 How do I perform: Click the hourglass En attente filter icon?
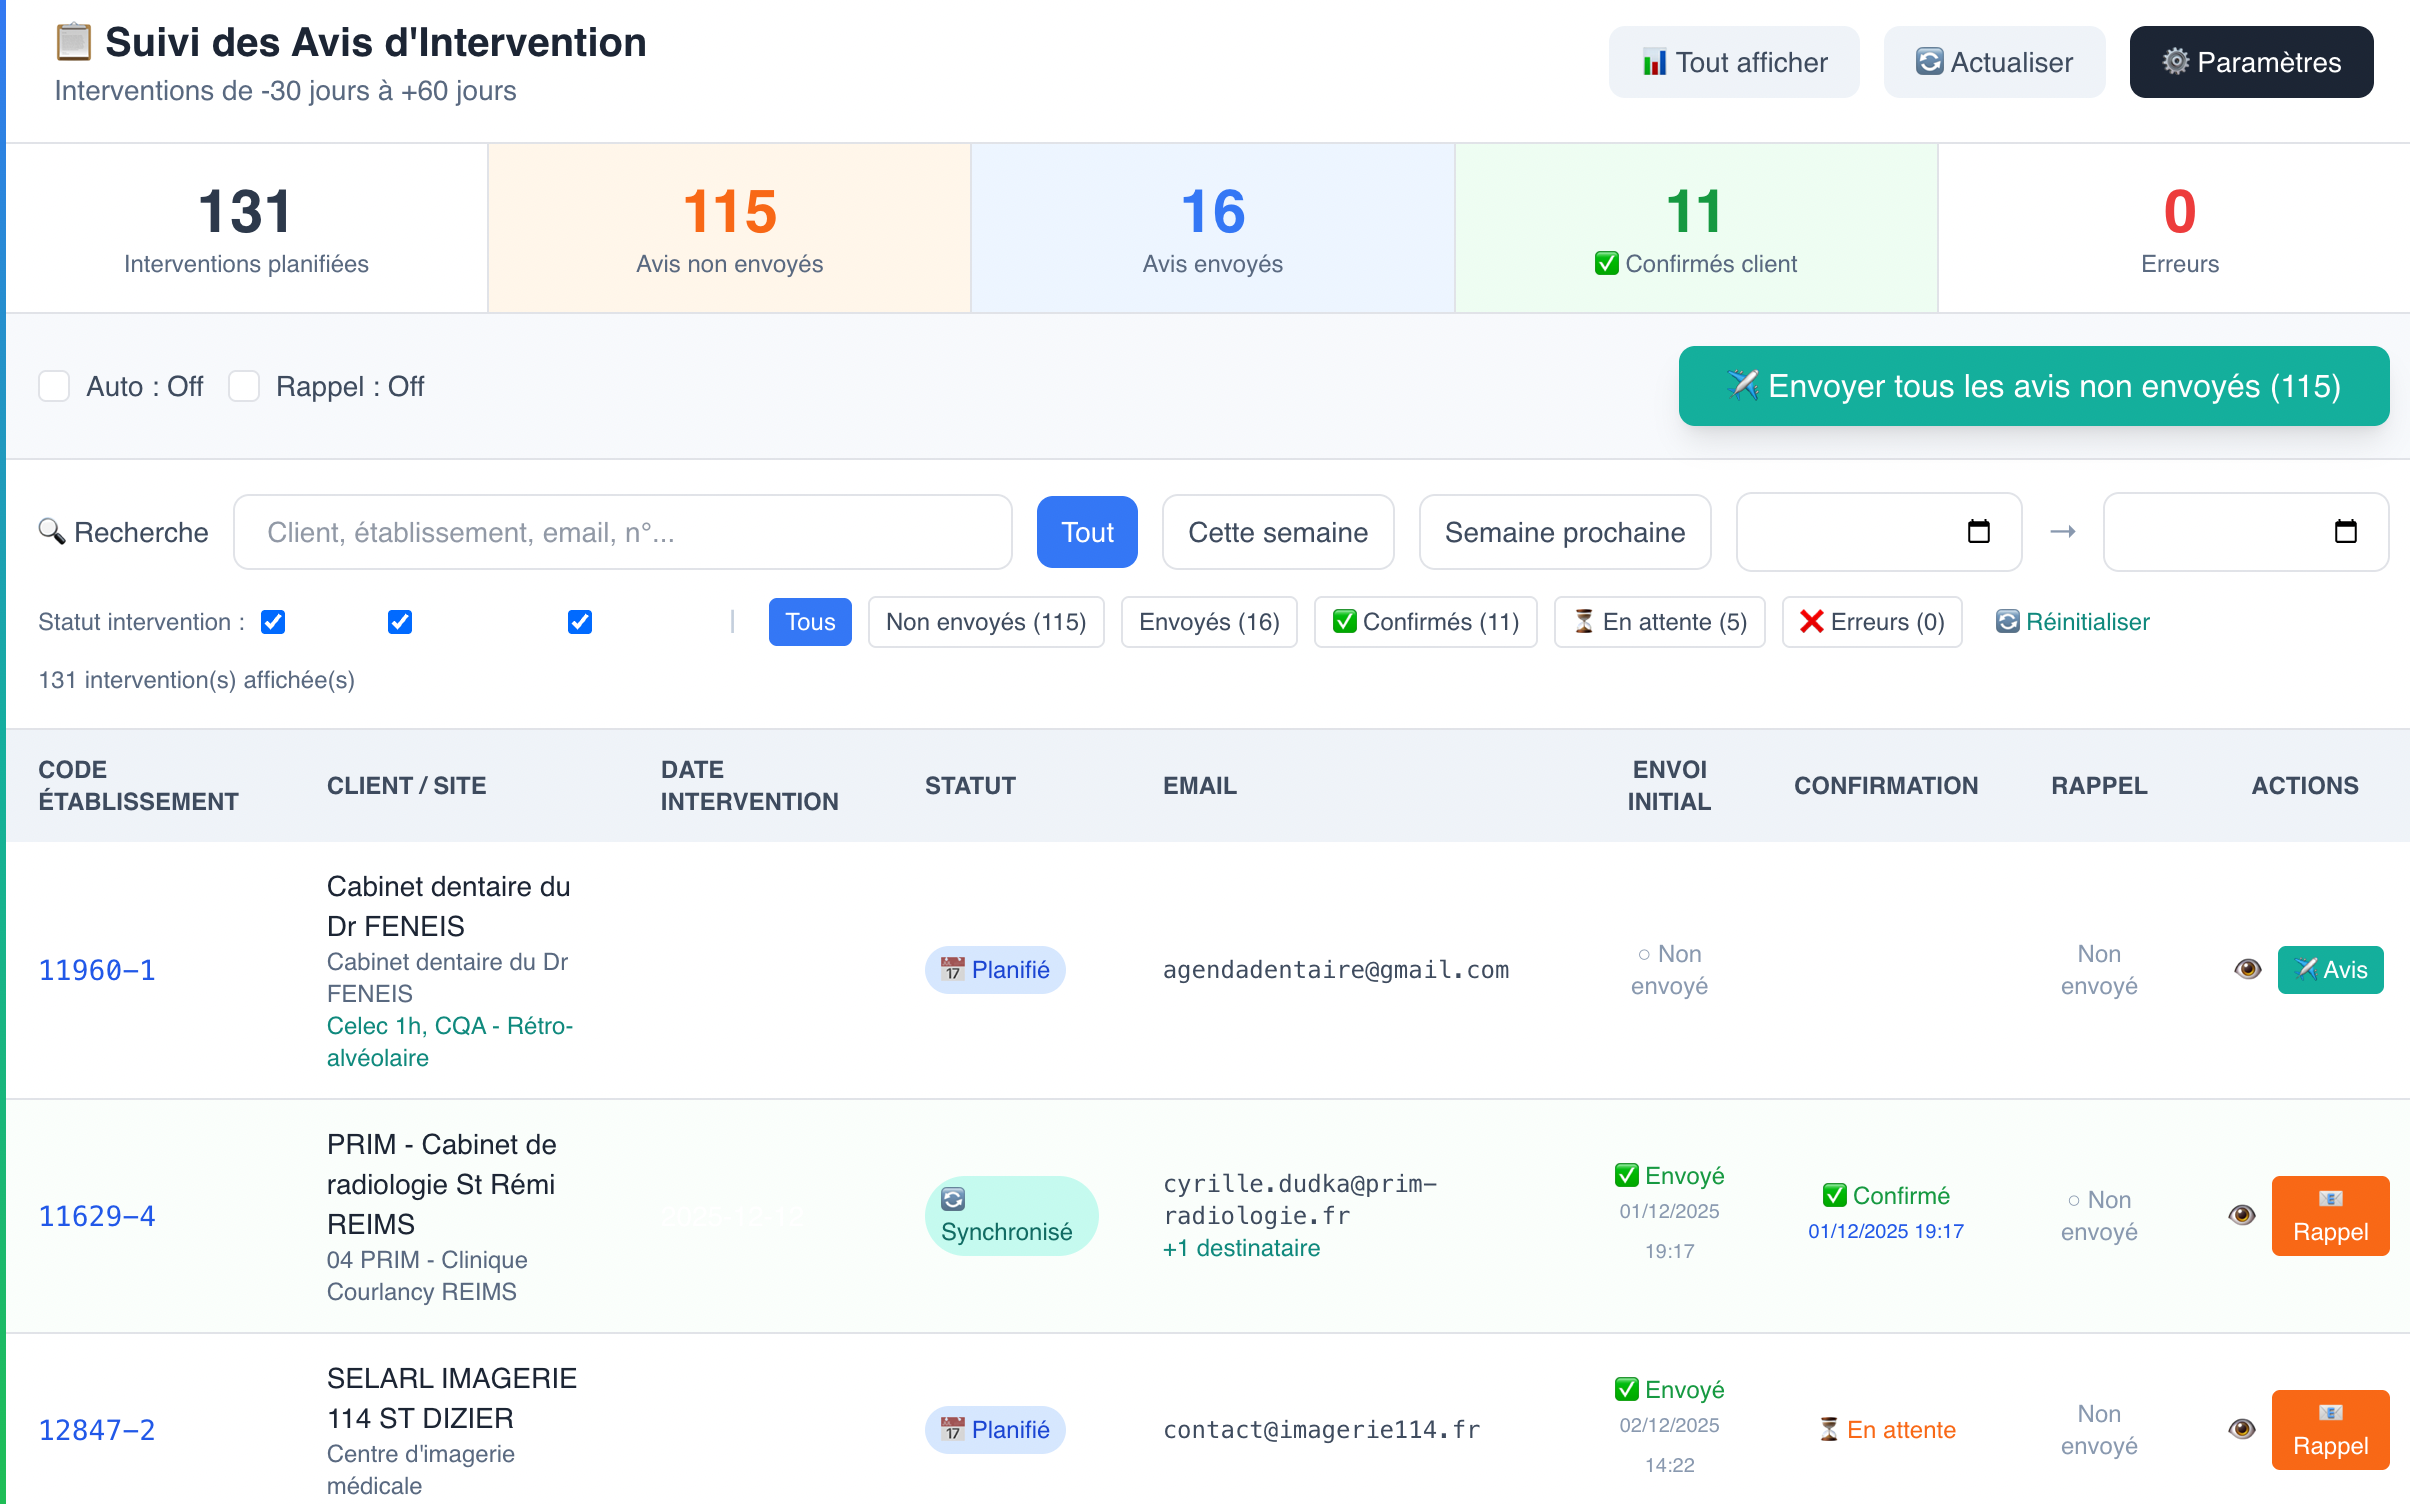(x=1583, y=622)
